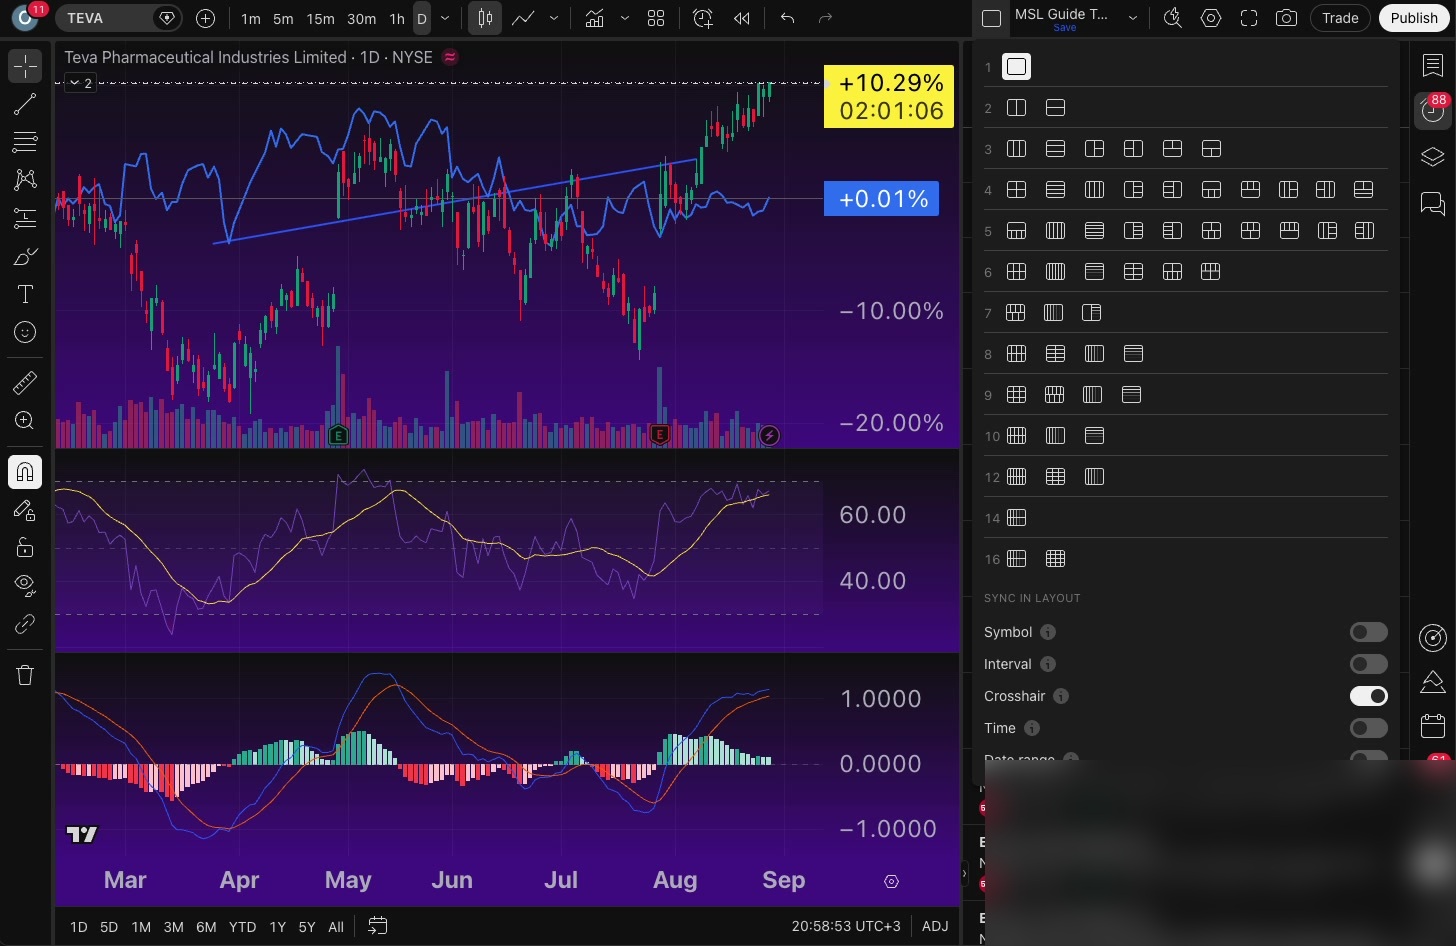The width and height of the screenshot is (1456, 946).
Task: Select the ruler measure tool
Action: pyautogui.click(x=25, y=382)
